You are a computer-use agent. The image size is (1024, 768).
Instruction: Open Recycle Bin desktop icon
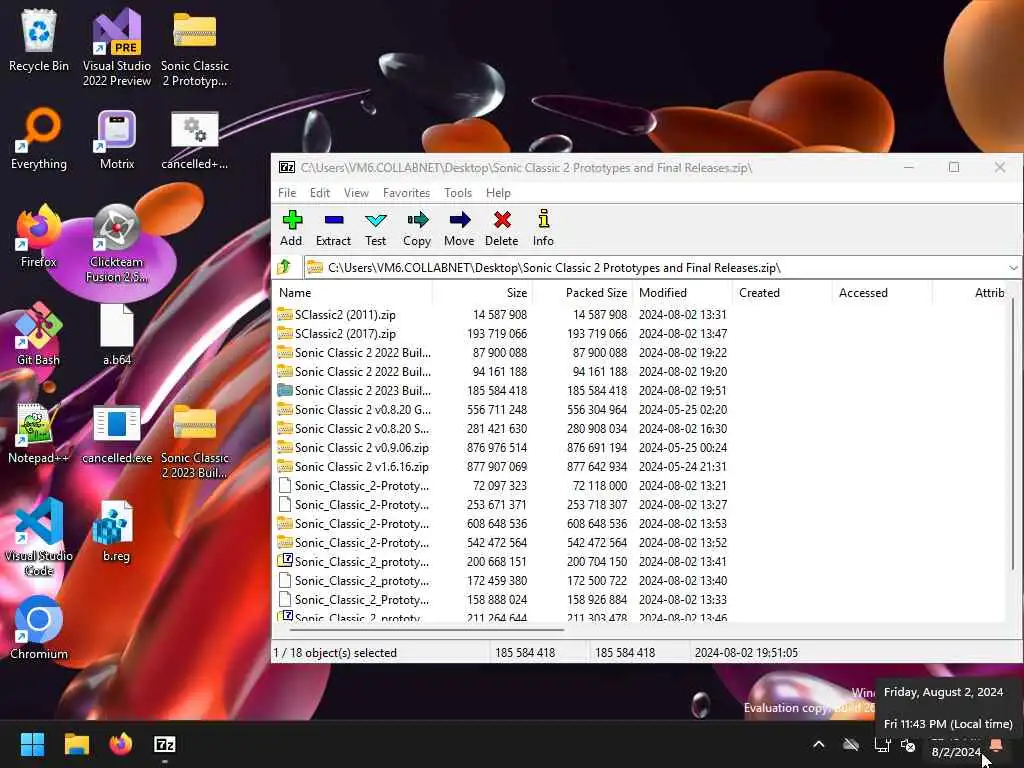[39, 40]
